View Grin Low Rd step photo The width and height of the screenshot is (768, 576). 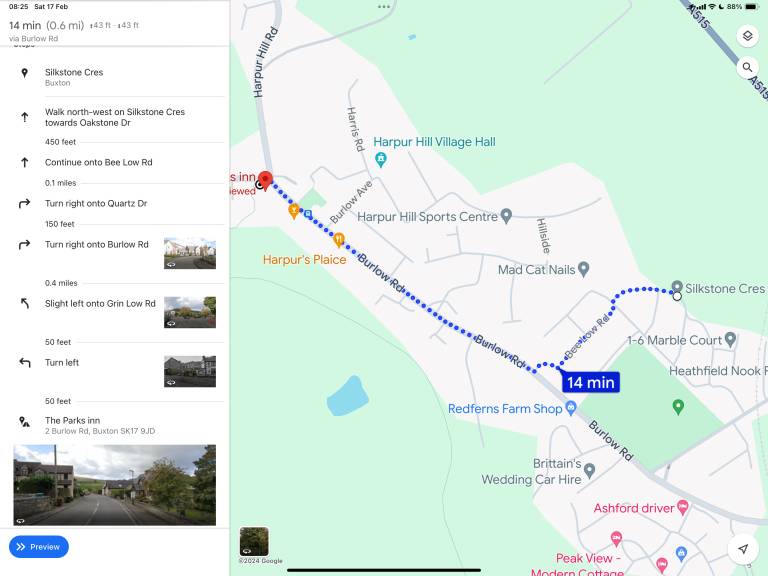tap(189, 312)
